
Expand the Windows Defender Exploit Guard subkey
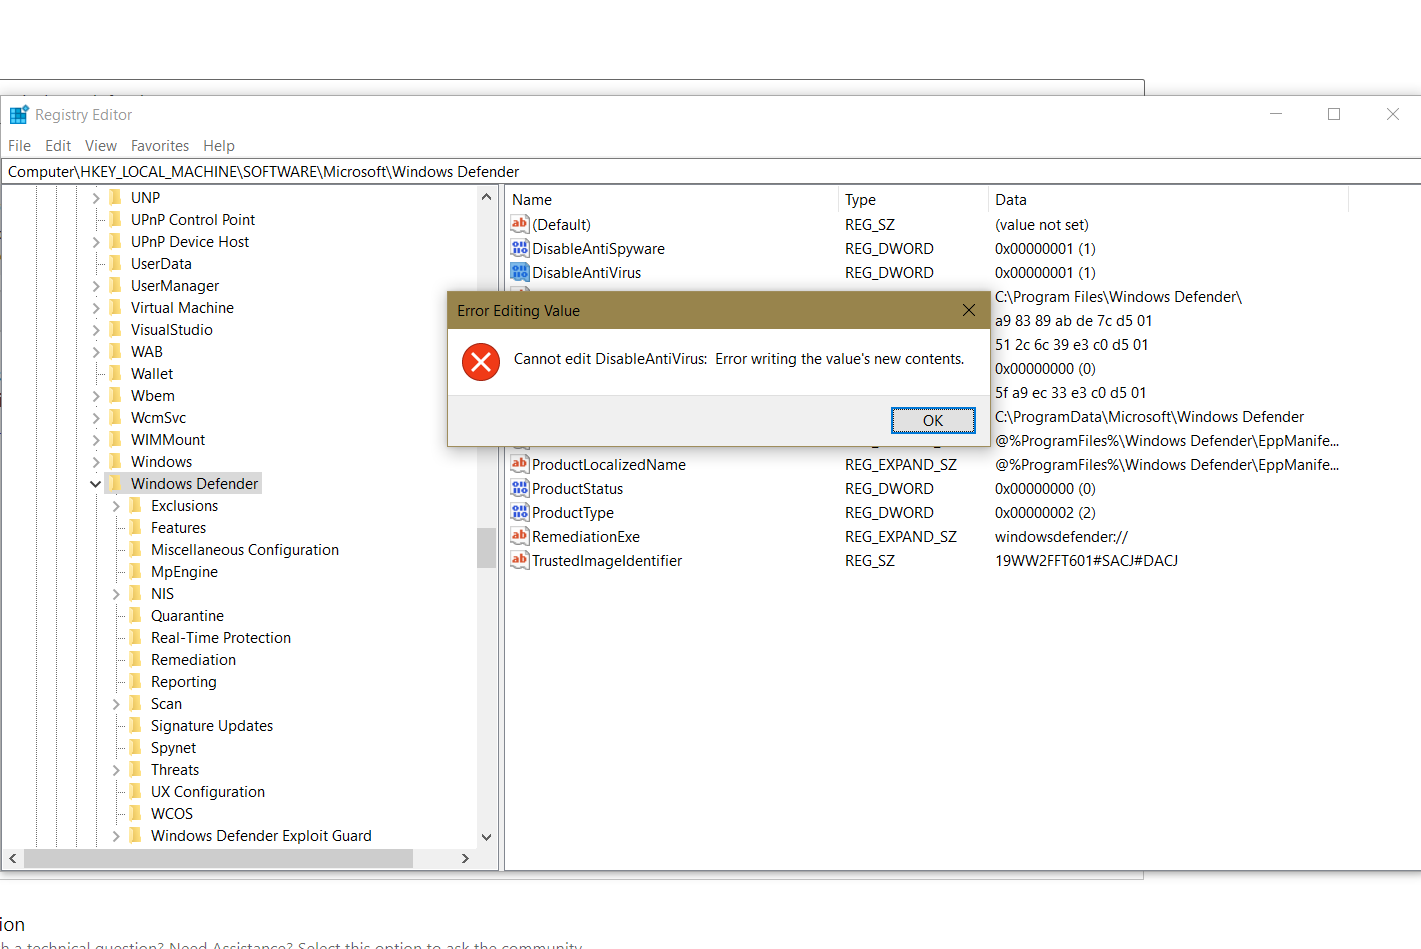(x=116, y=836)
